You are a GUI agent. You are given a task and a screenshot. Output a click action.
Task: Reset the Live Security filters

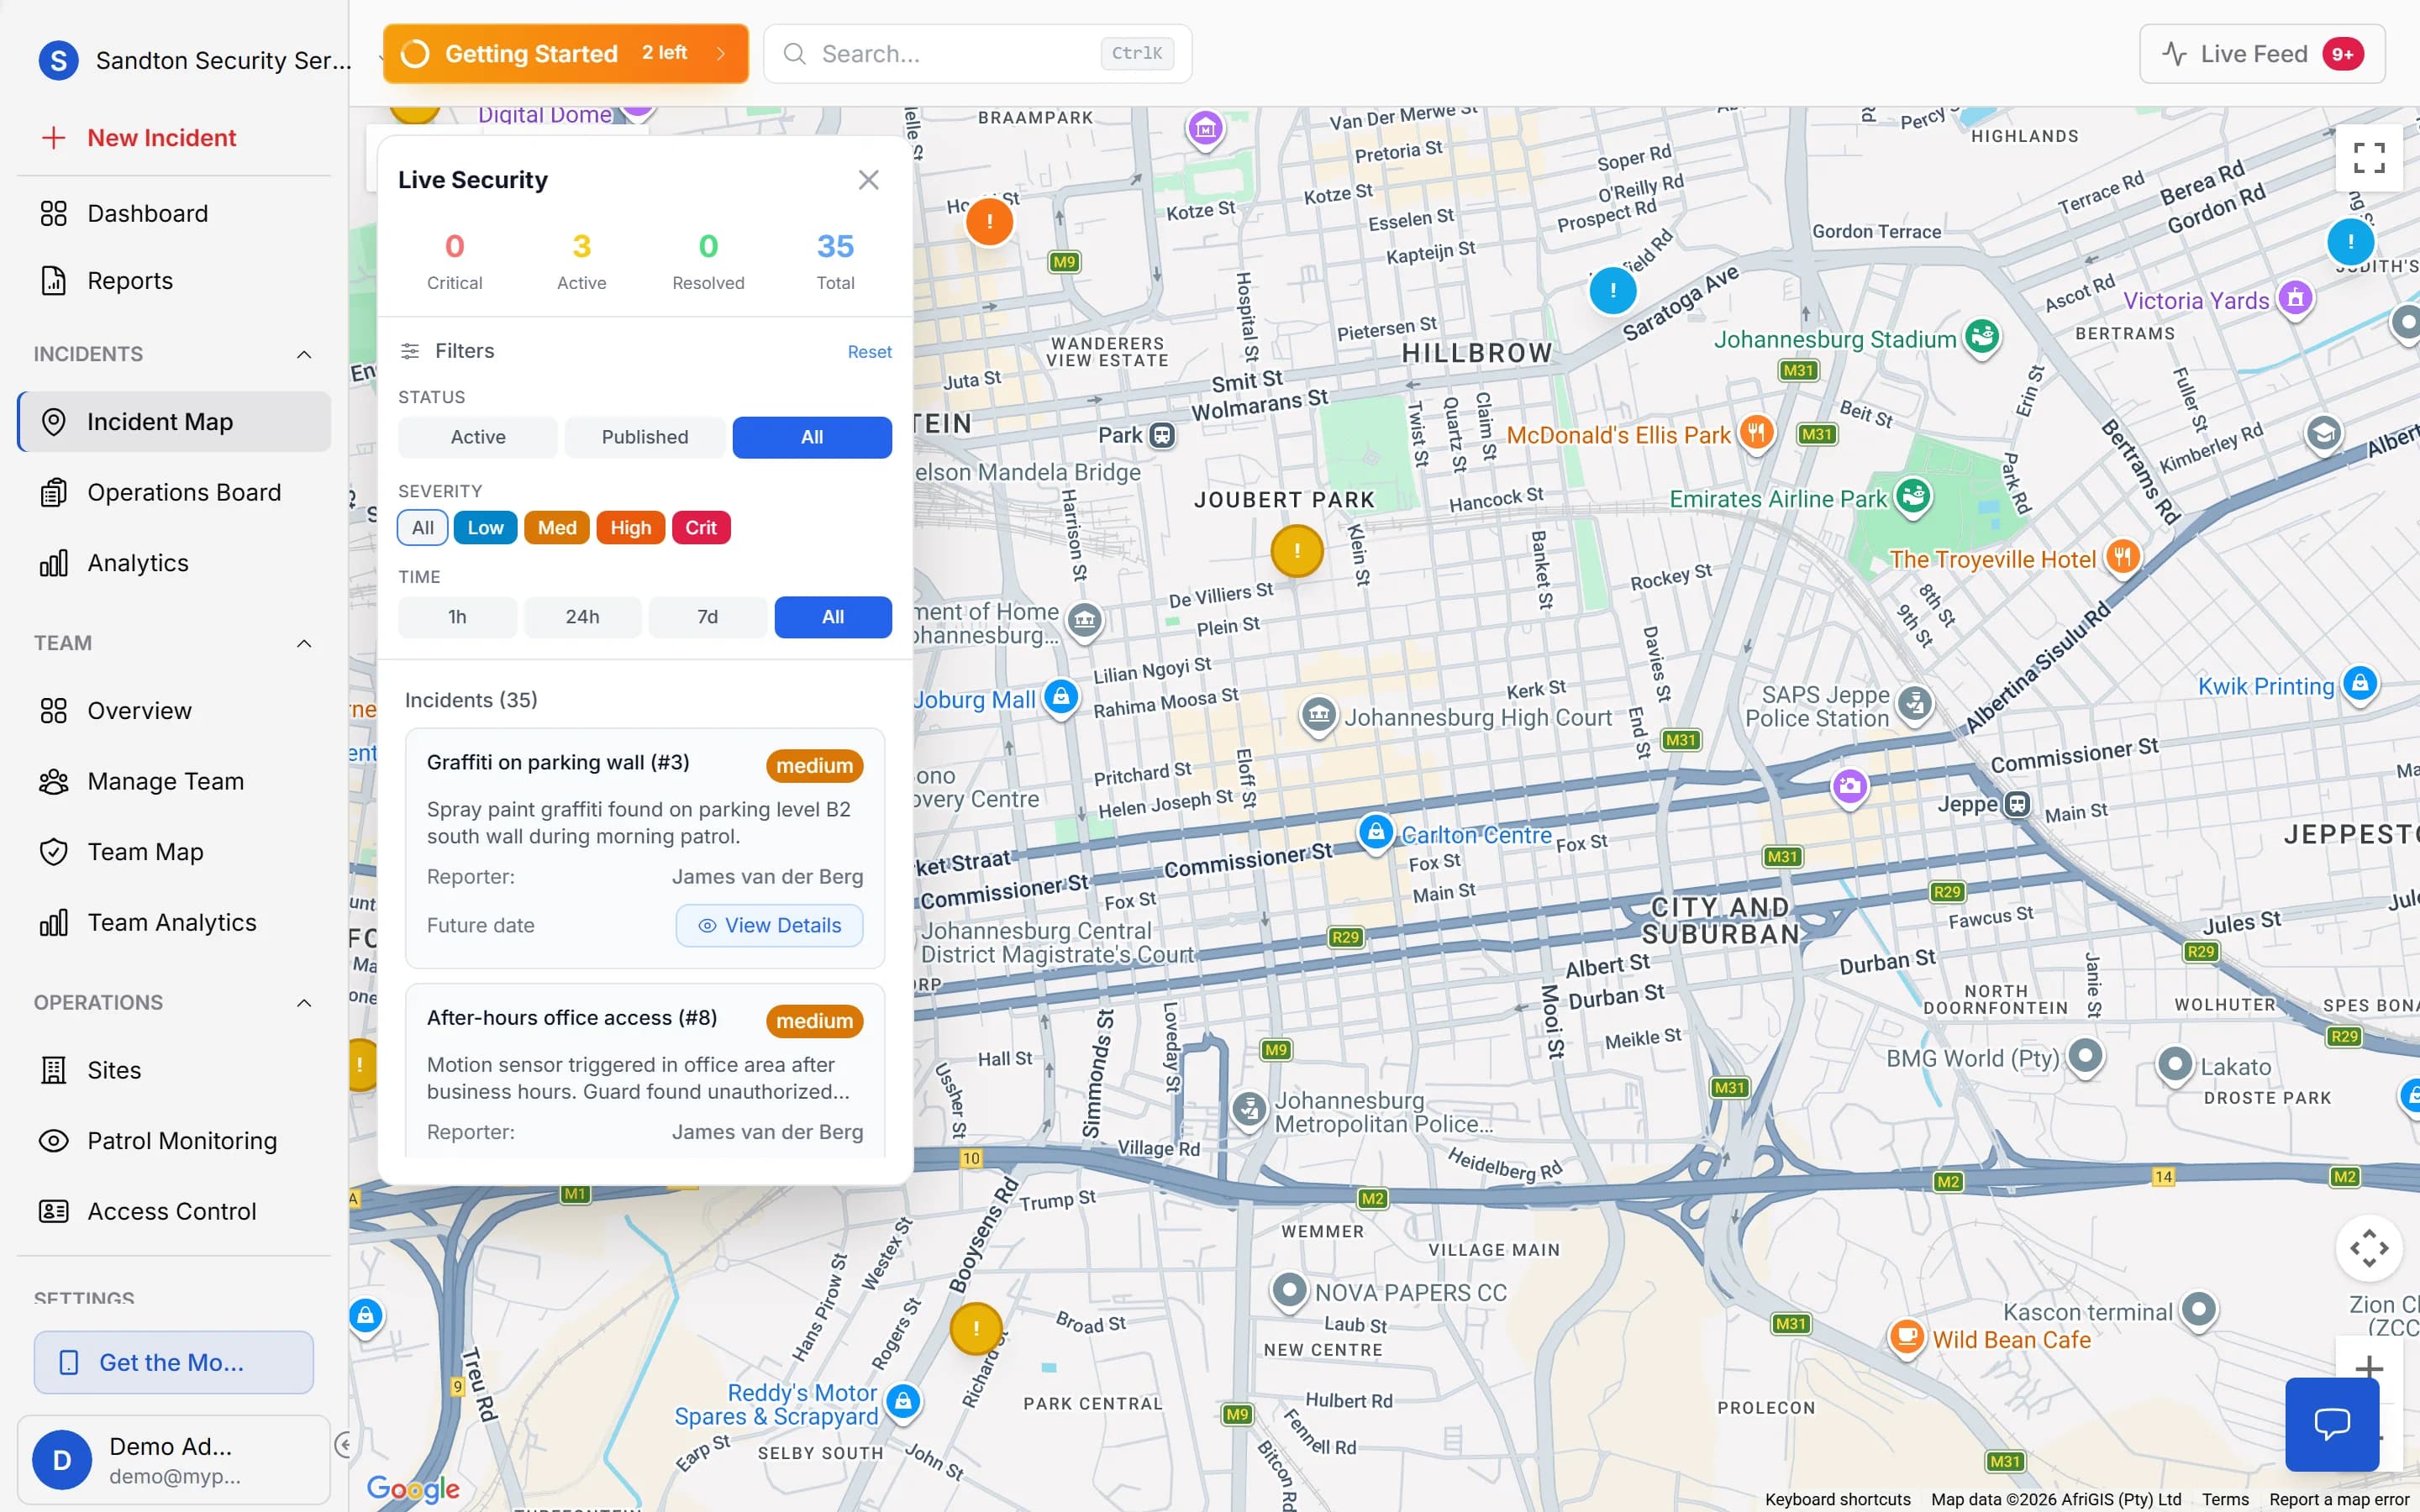click(x=868, y=351)
